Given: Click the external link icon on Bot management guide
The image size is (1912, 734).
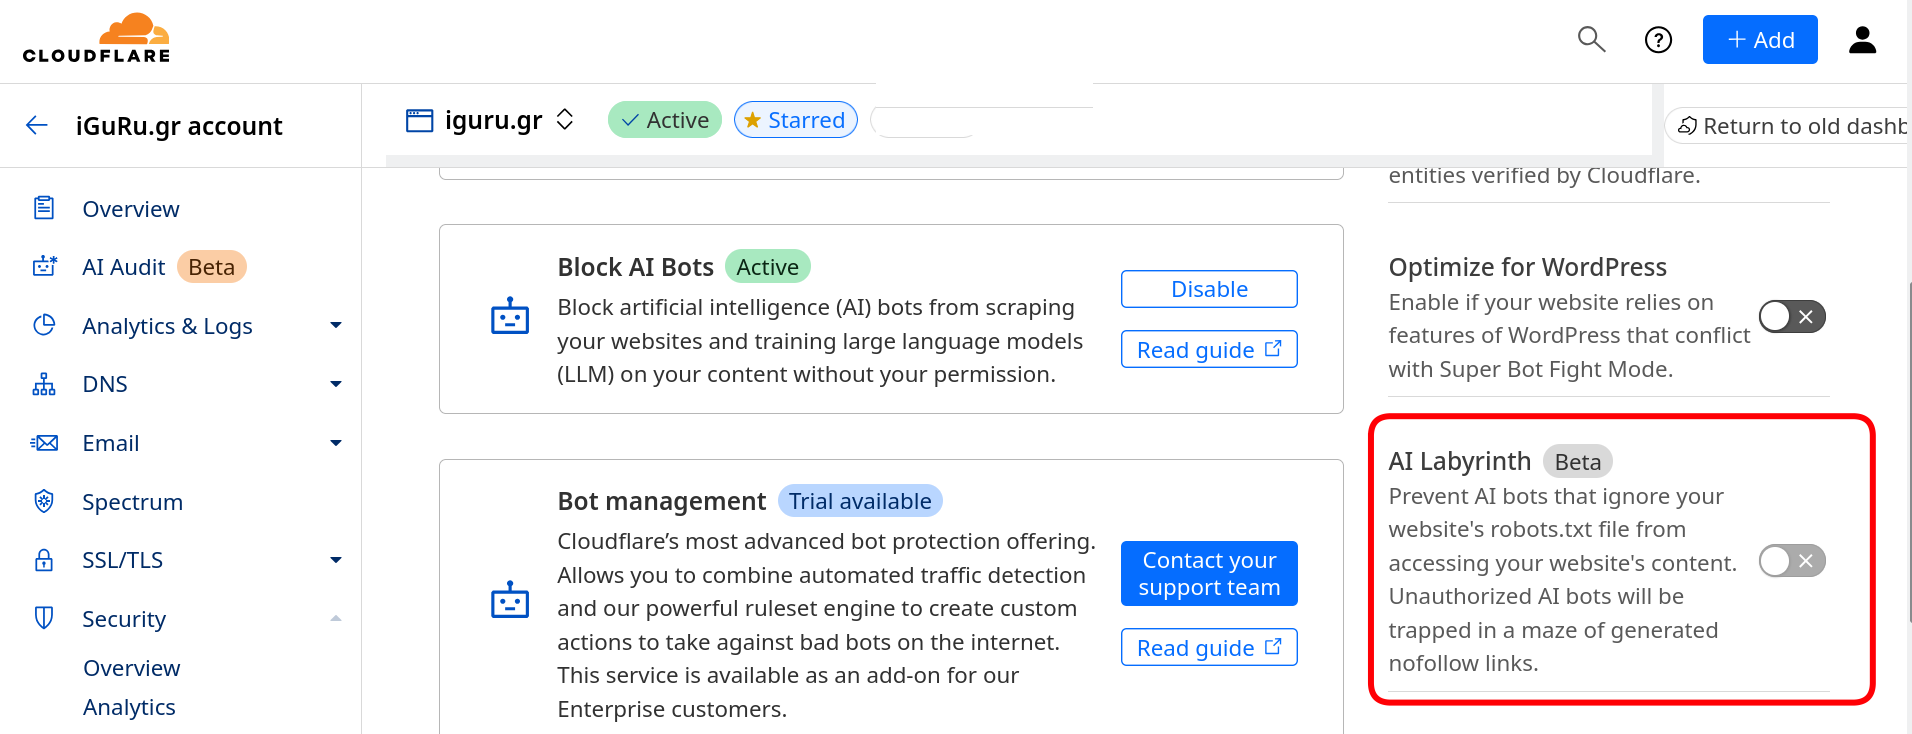Looking at the screenshot, I should 1273,646.
